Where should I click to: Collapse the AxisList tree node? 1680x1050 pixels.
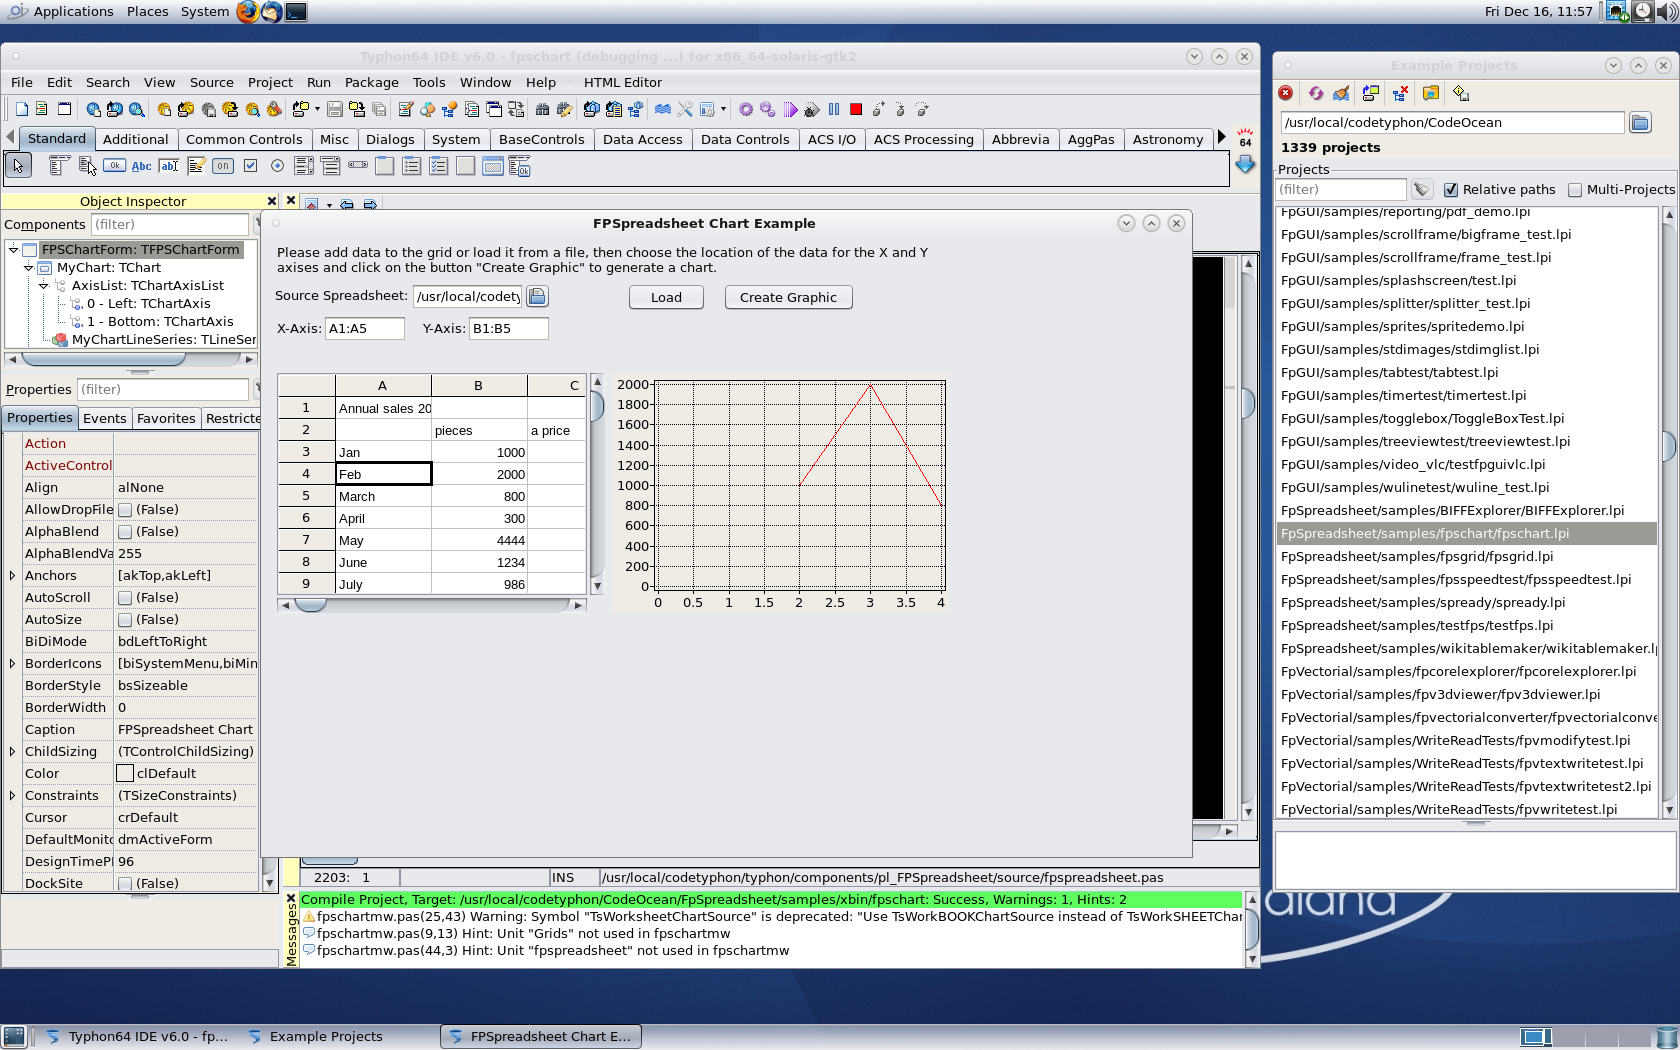43,286
